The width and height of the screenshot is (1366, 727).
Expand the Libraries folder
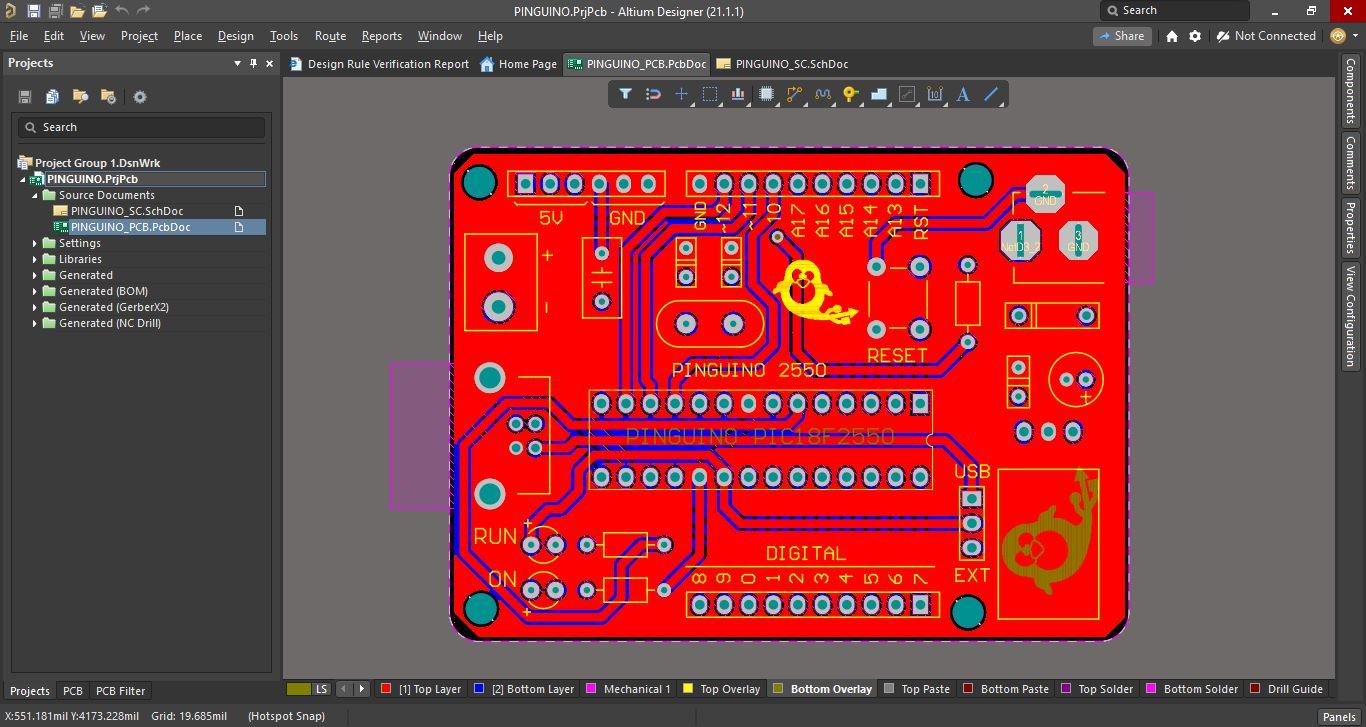(x=35, y=259)
